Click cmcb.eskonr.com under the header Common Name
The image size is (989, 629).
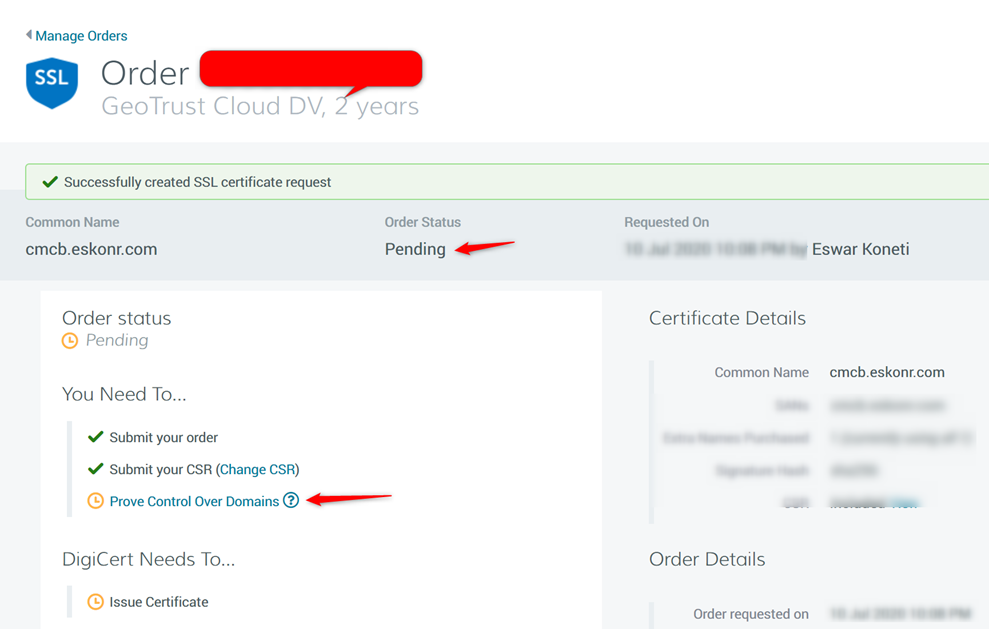click(x=91, y=249)
